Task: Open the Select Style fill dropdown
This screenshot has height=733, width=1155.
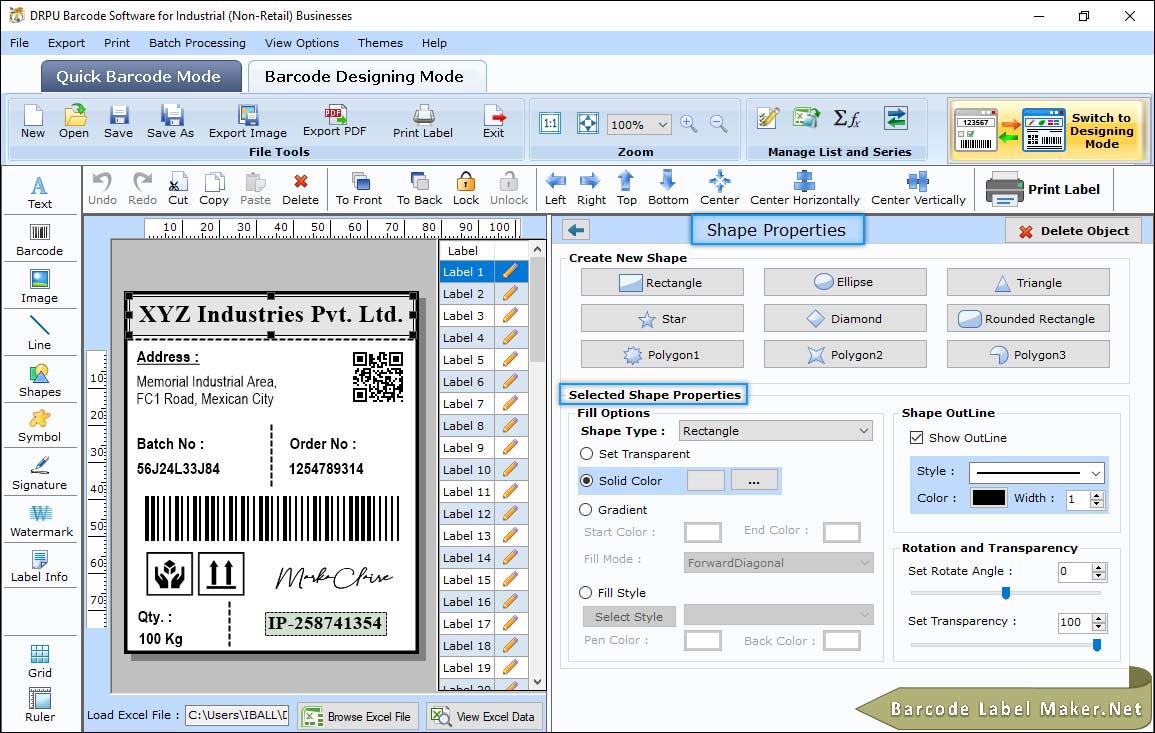Action: [x=779, y=614]
